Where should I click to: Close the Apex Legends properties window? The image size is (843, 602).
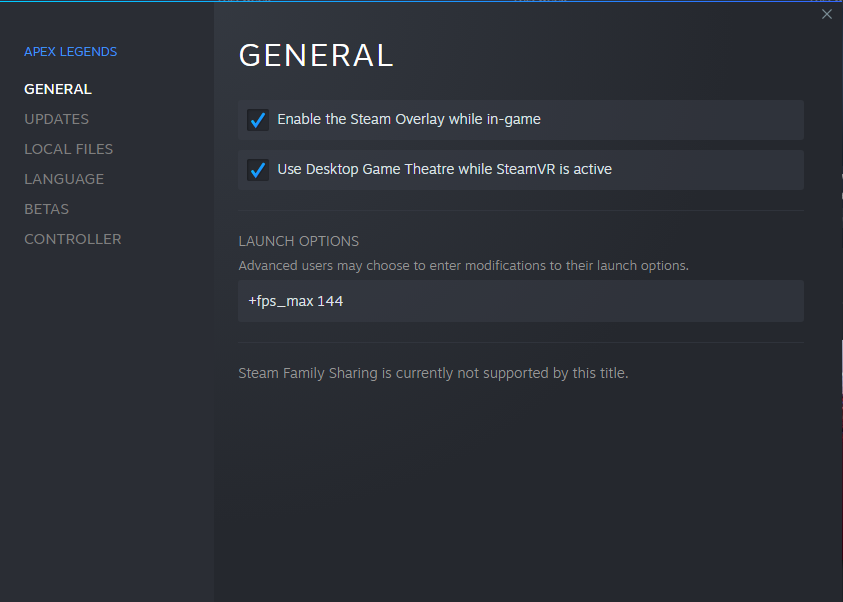[x=826, y=14]
